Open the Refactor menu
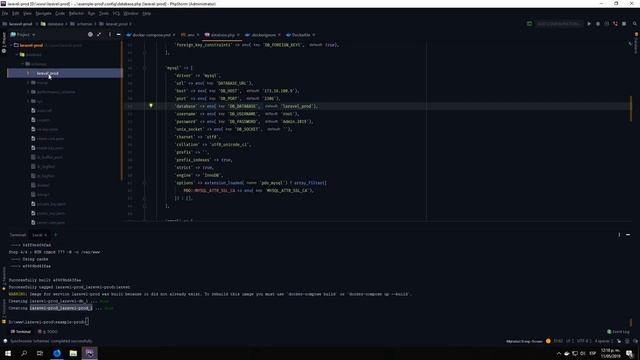This screenshot has height=360, width=640. coord(76,13)
